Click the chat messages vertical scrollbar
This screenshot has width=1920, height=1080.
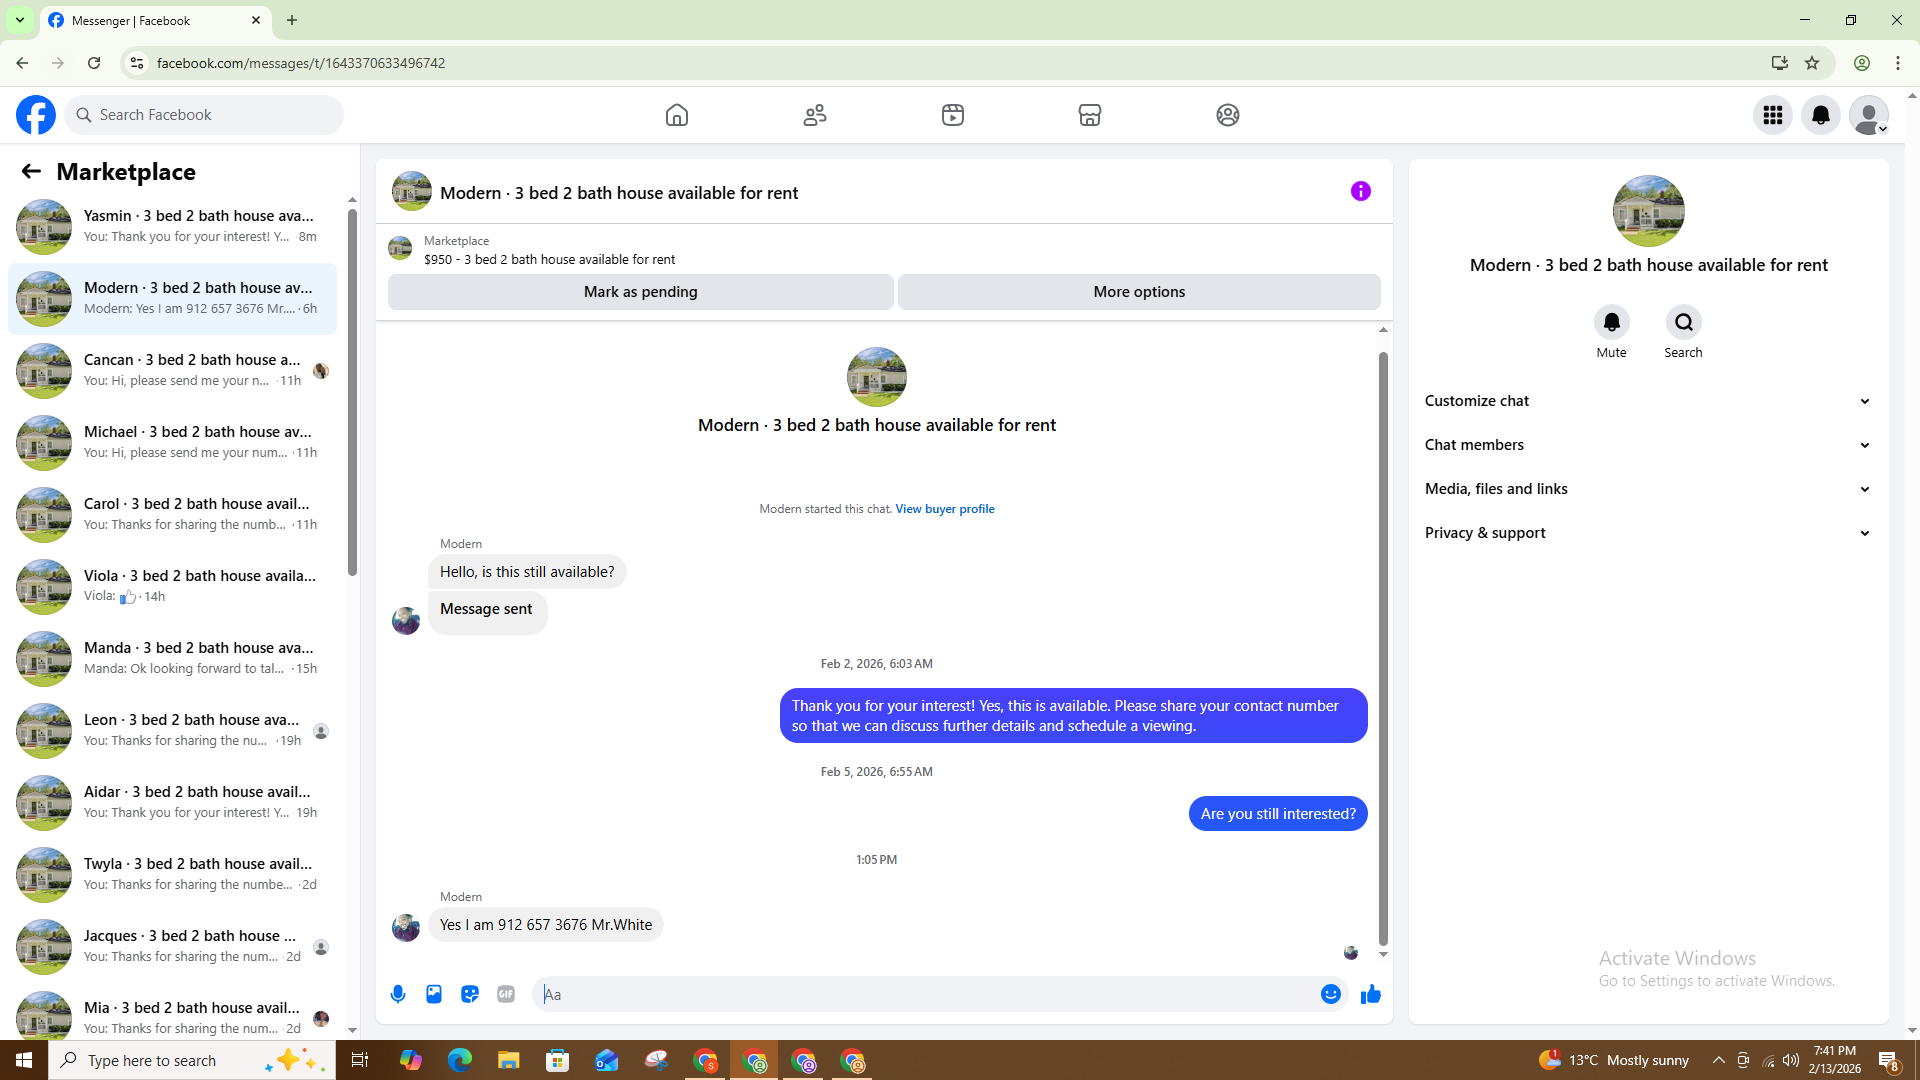click(1383, 648)
